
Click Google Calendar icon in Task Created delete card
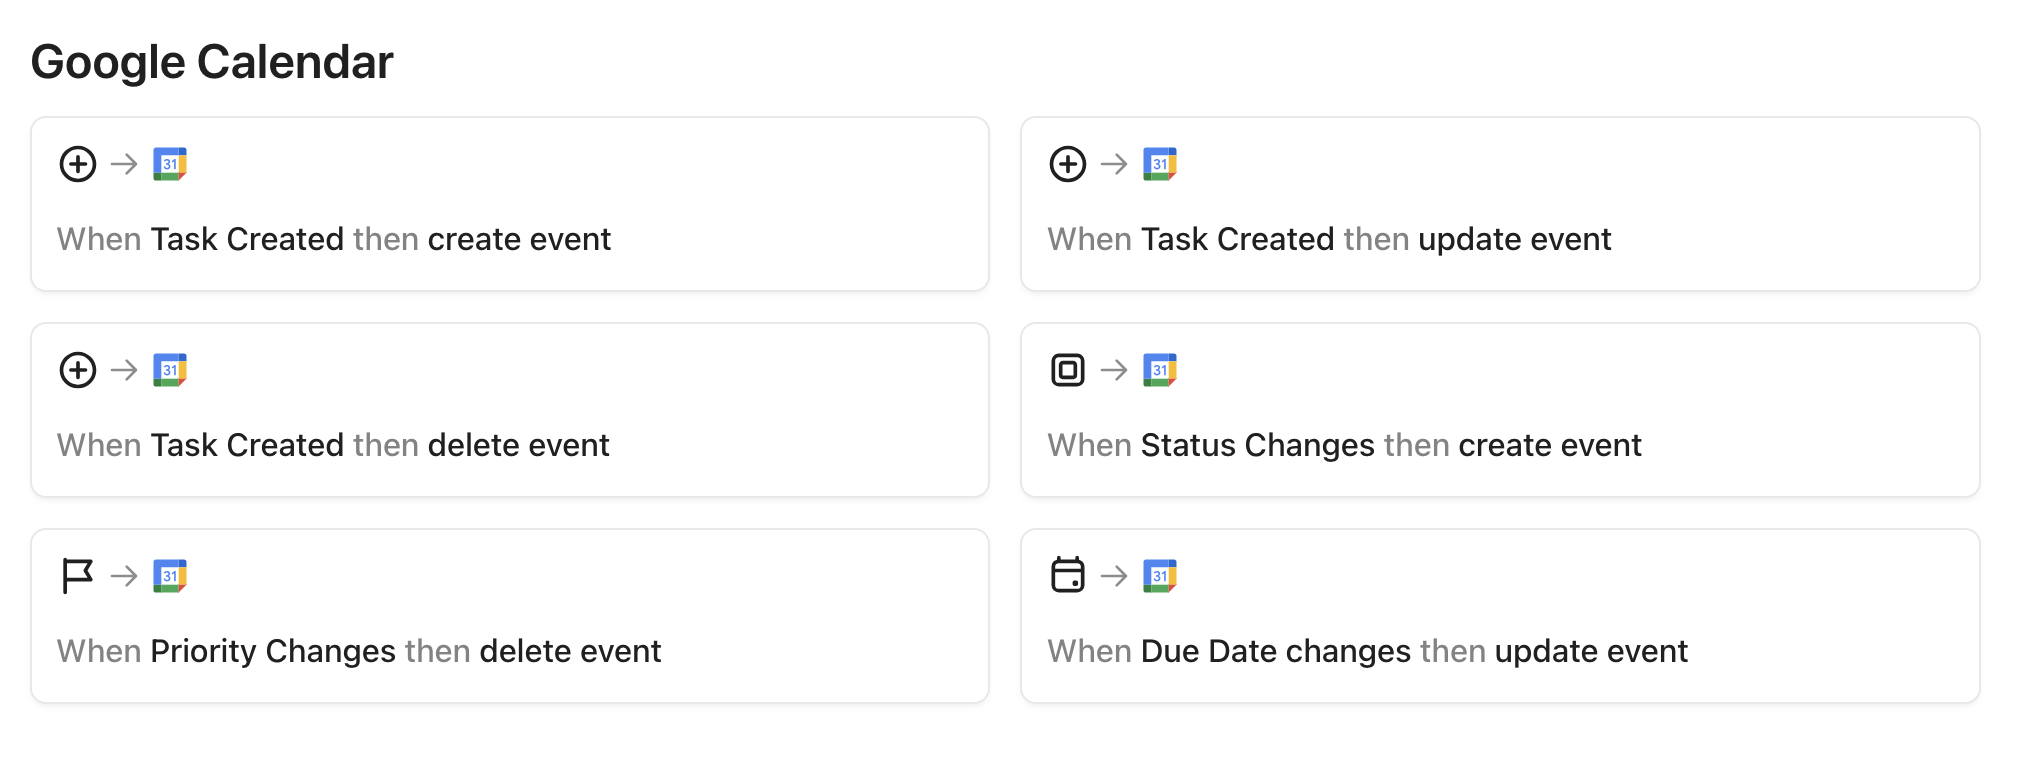pyautogui.click(x=170, y=370)
